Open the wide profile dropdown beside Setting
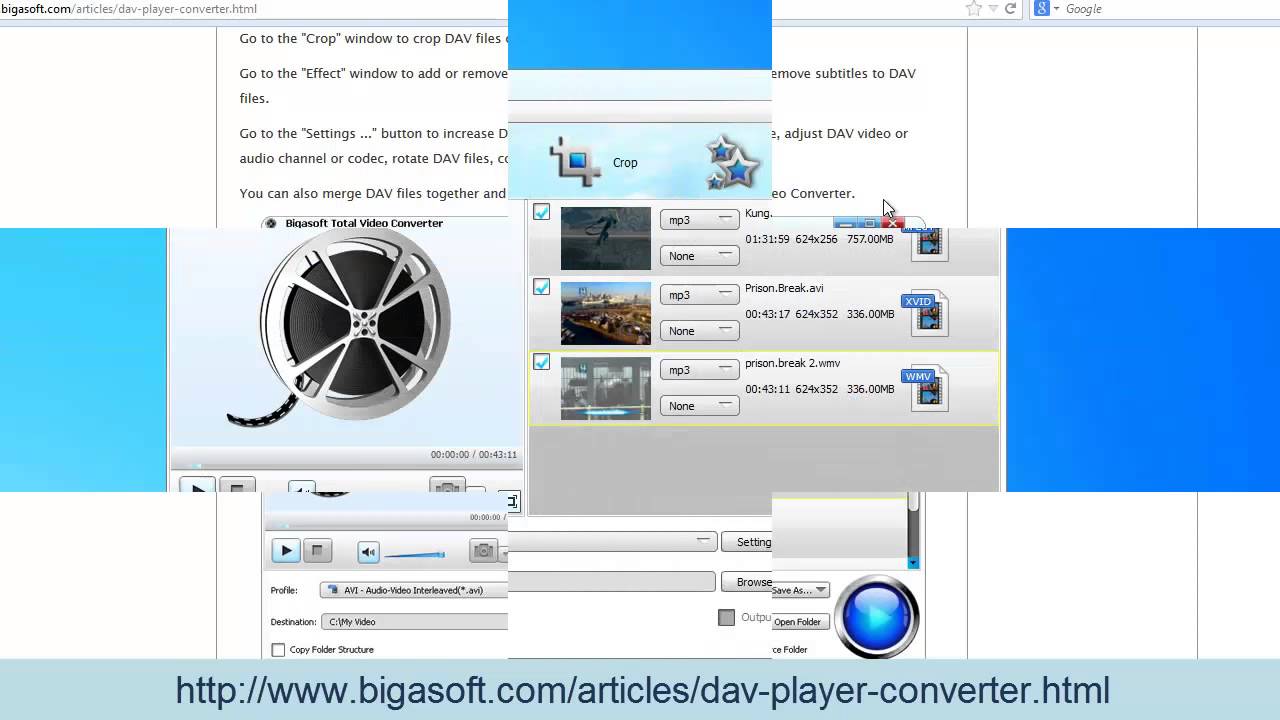The height and width of the screenshot is (720, 1280). coord(613,541)
